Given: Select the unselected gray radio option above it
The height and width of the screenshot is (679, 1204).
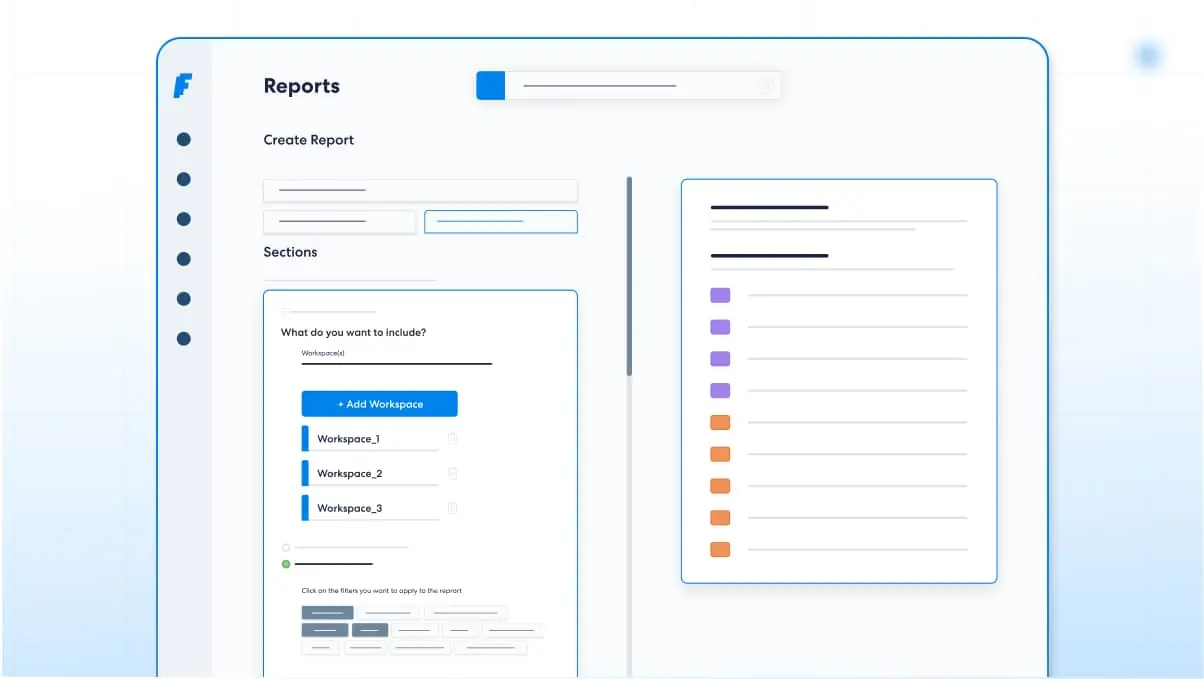Looking at the screenshot, I should pos(285,548).
